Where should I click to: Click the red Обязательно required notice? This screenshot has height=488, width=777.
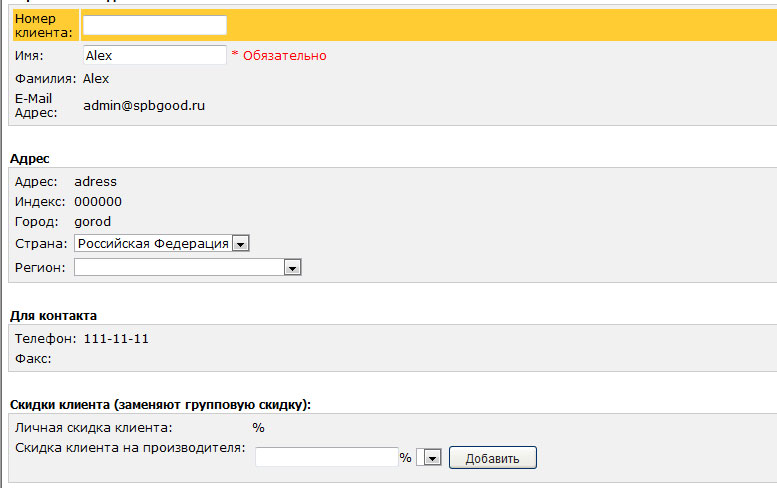pyautogui.click(x=279, y=55)
